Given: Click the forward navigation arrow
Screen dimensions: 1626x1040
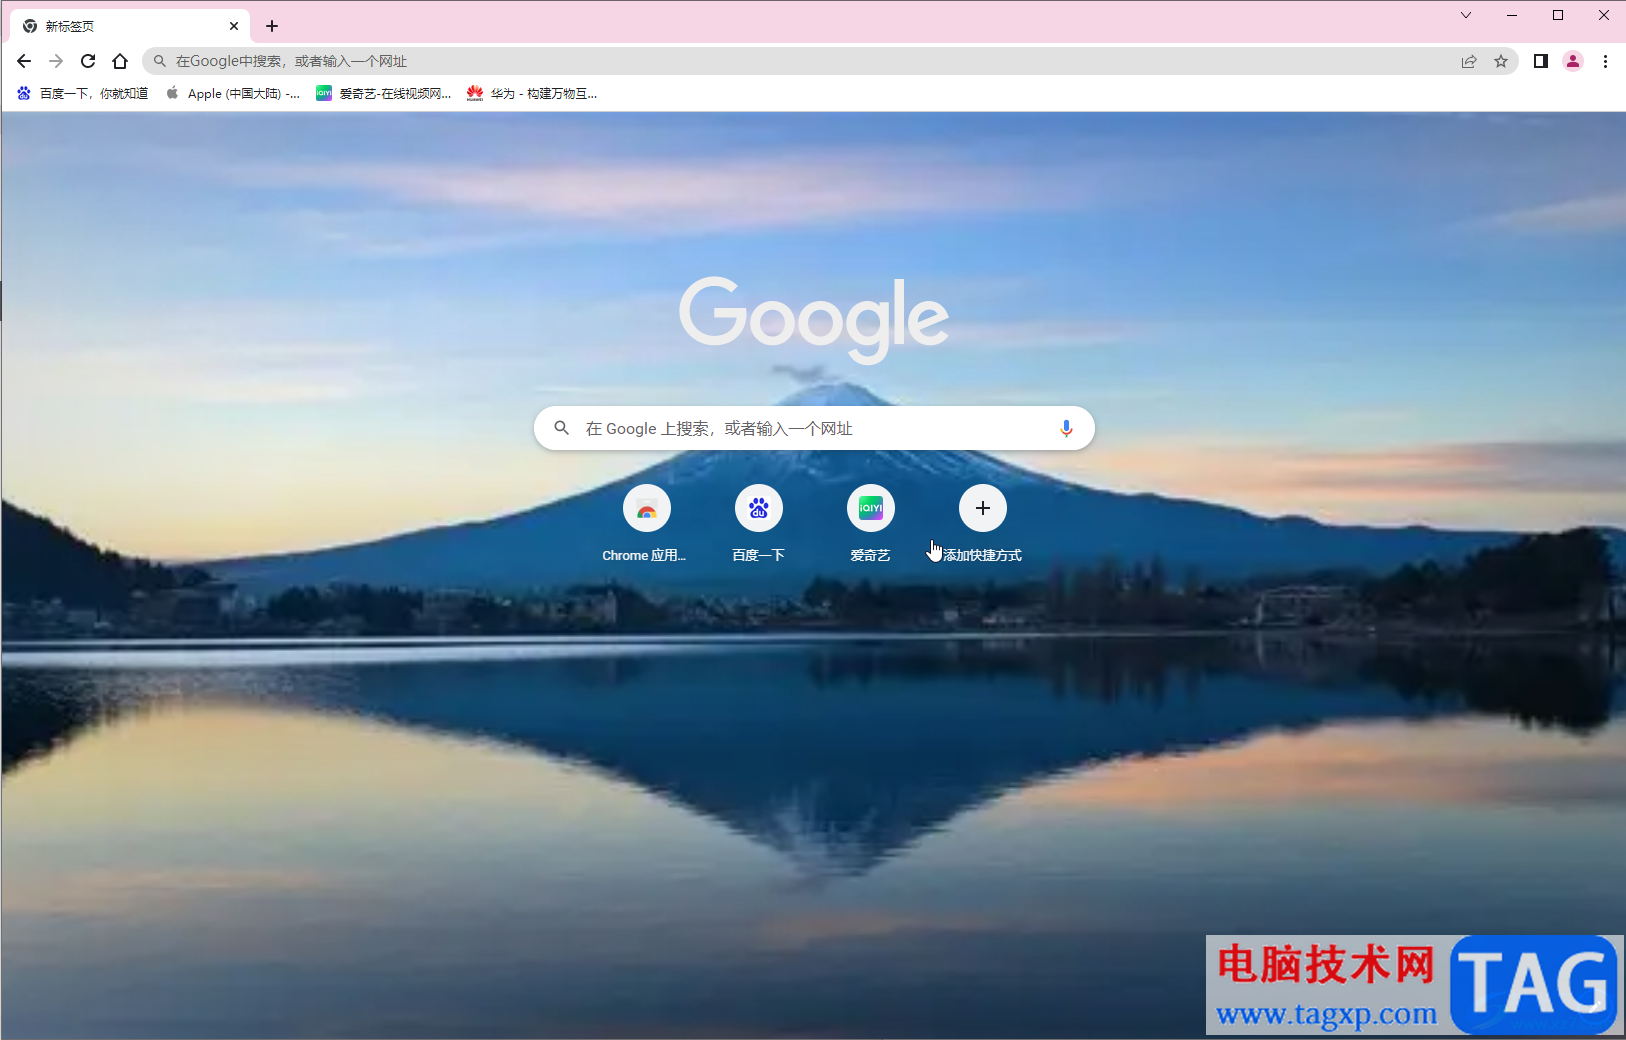Looking at the screenshot, I should coord(56,61).
